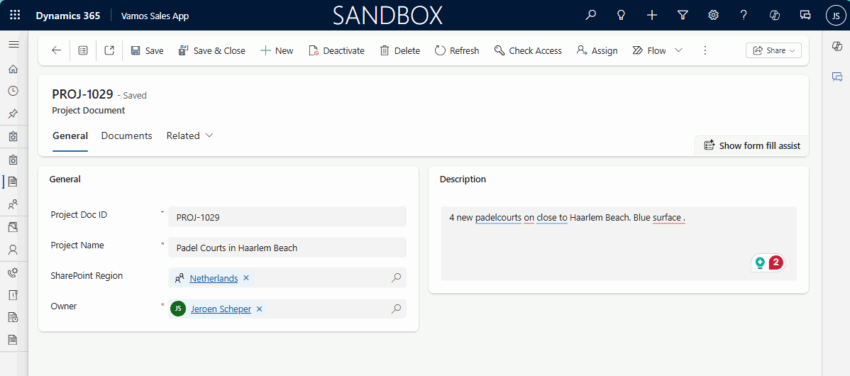Open advanced find funnel icon
850x376 pixels.
point(682,15)
